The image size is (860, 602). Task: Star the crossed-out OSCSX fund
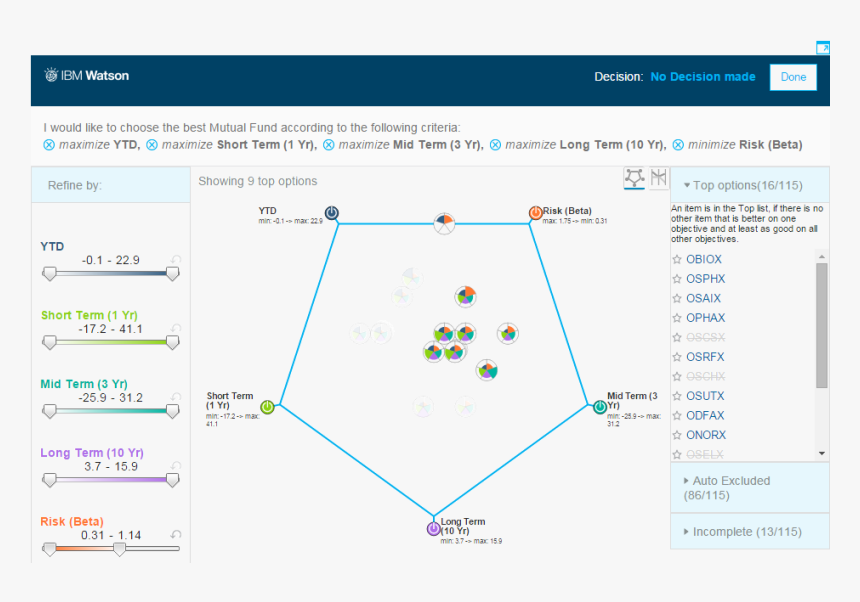point(677,337)
